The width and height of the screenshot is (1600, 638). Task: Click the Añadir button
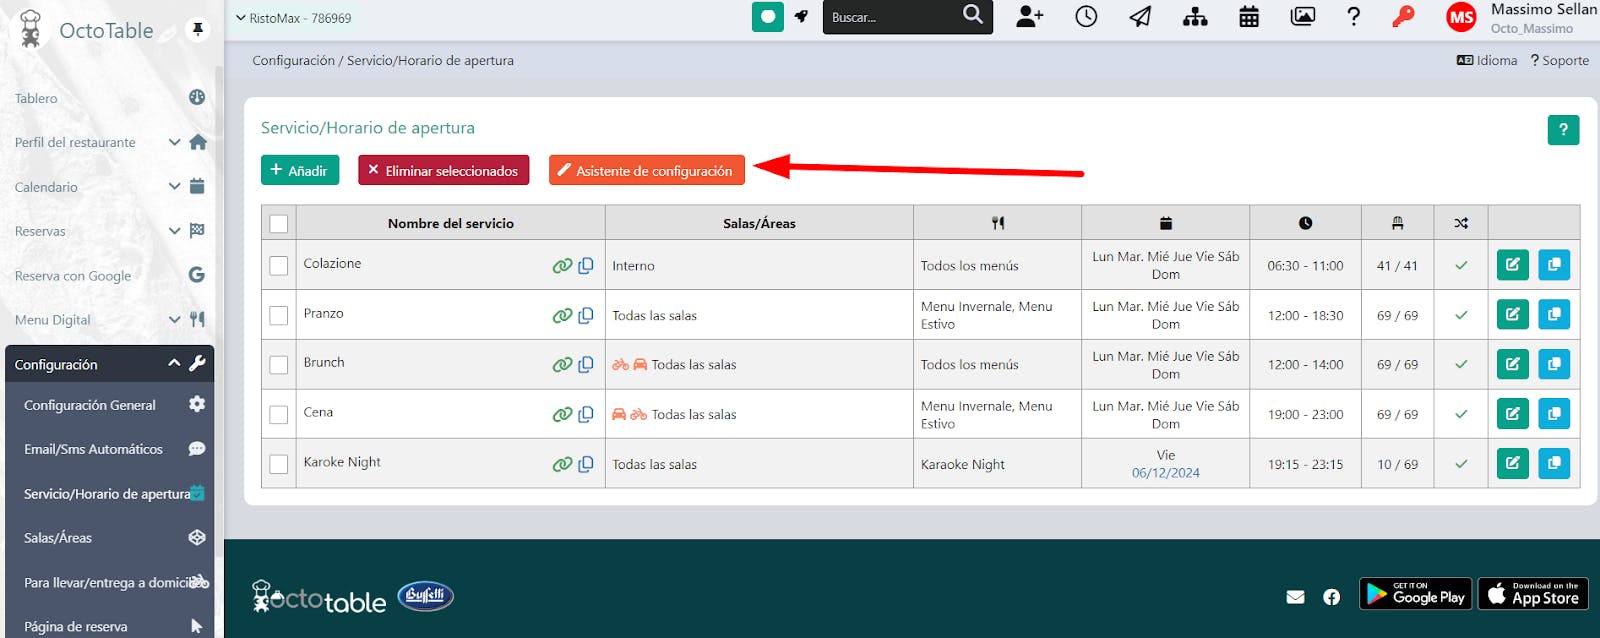point(300,170)
